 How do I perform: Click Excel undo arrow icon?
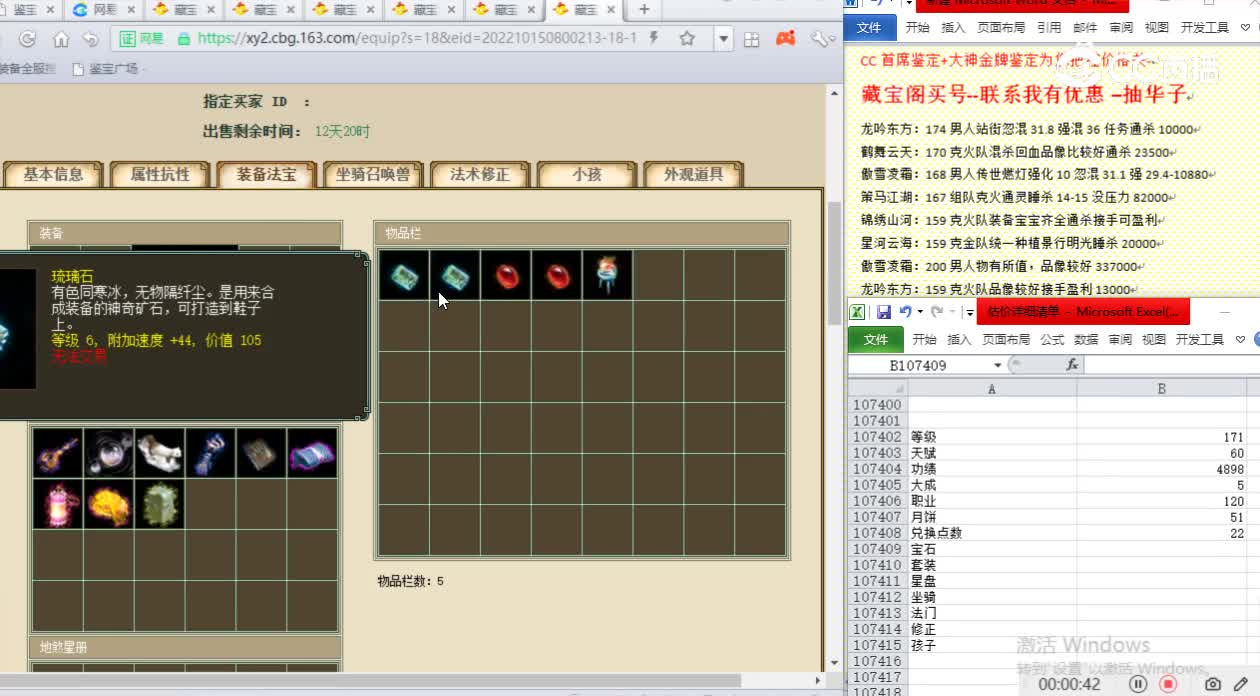[905, 312]
